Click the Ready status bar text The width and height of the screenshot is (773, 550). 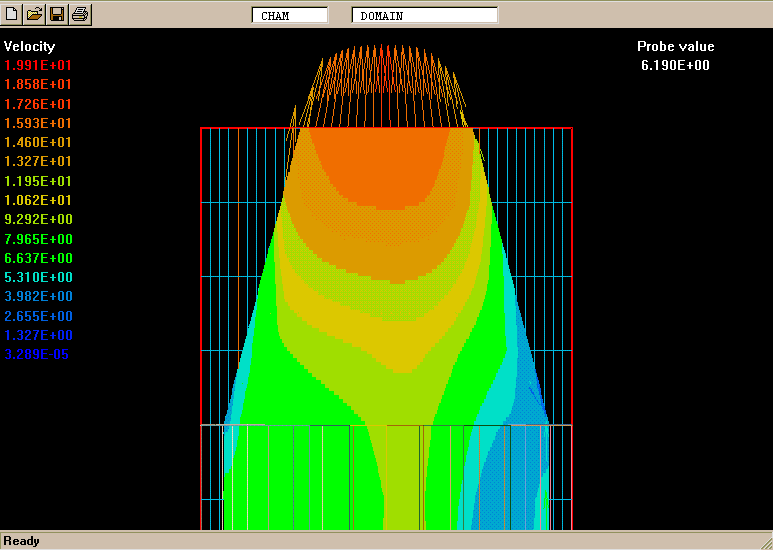21,541
